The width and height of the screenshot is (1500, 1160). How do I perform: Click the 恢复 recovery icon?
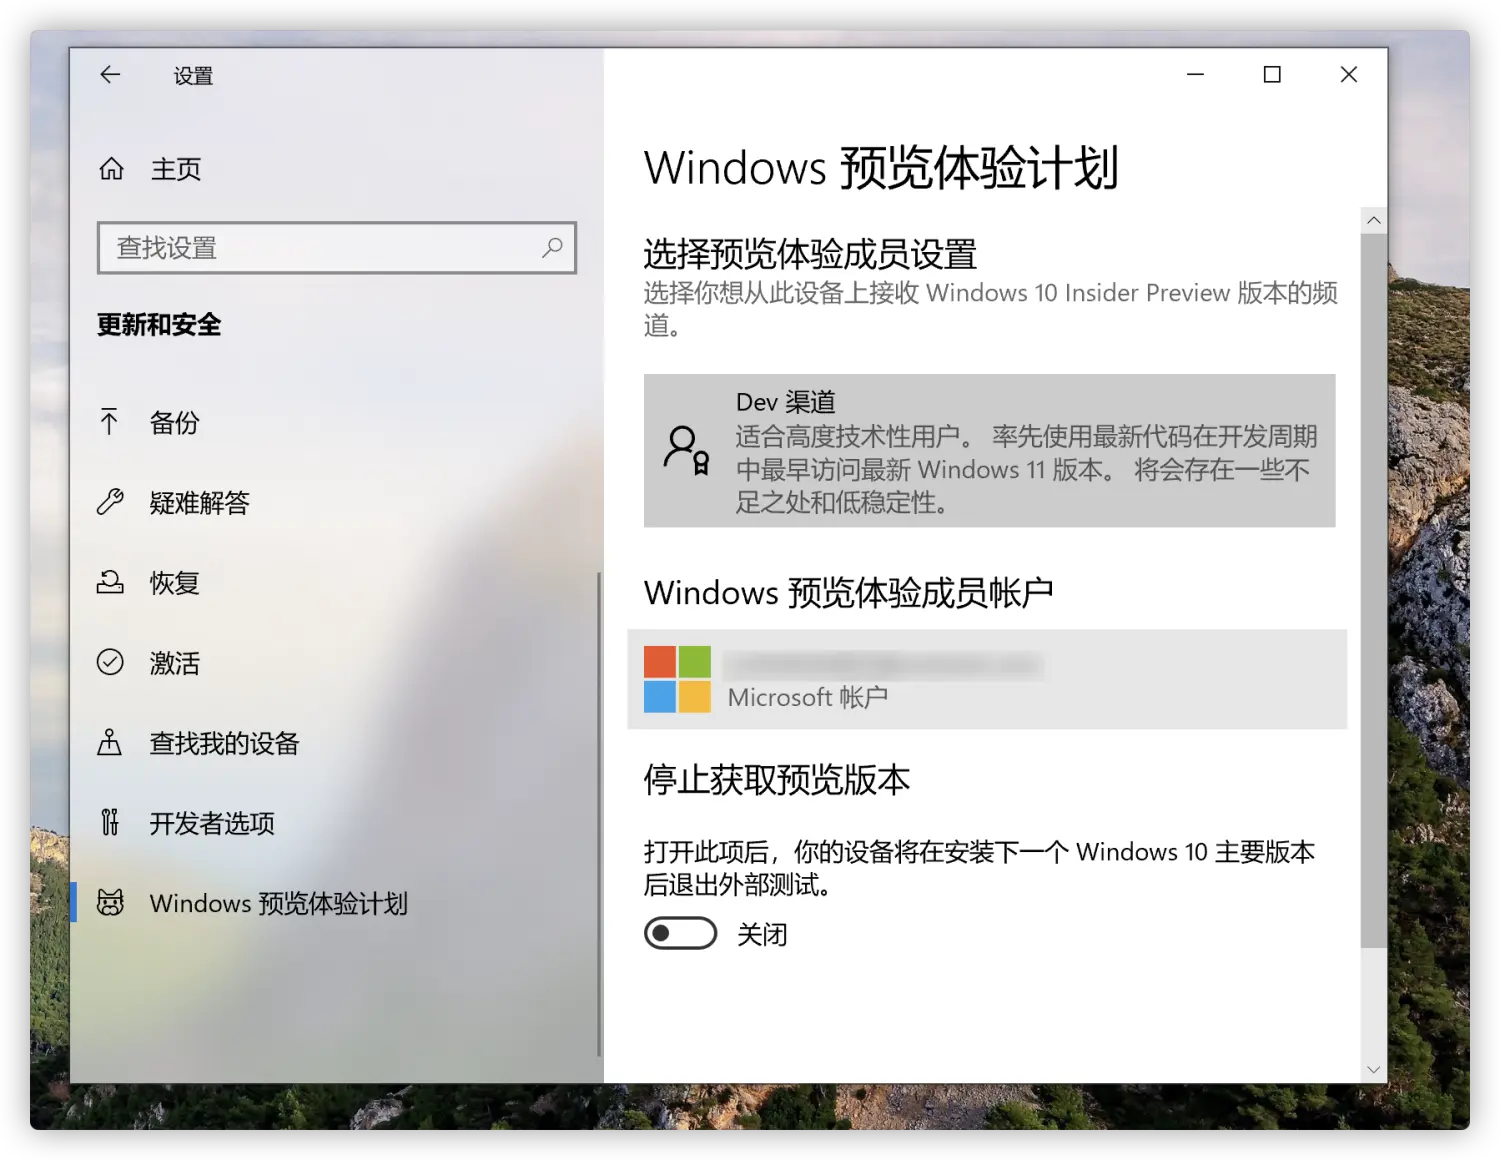[x=110, y=582]
